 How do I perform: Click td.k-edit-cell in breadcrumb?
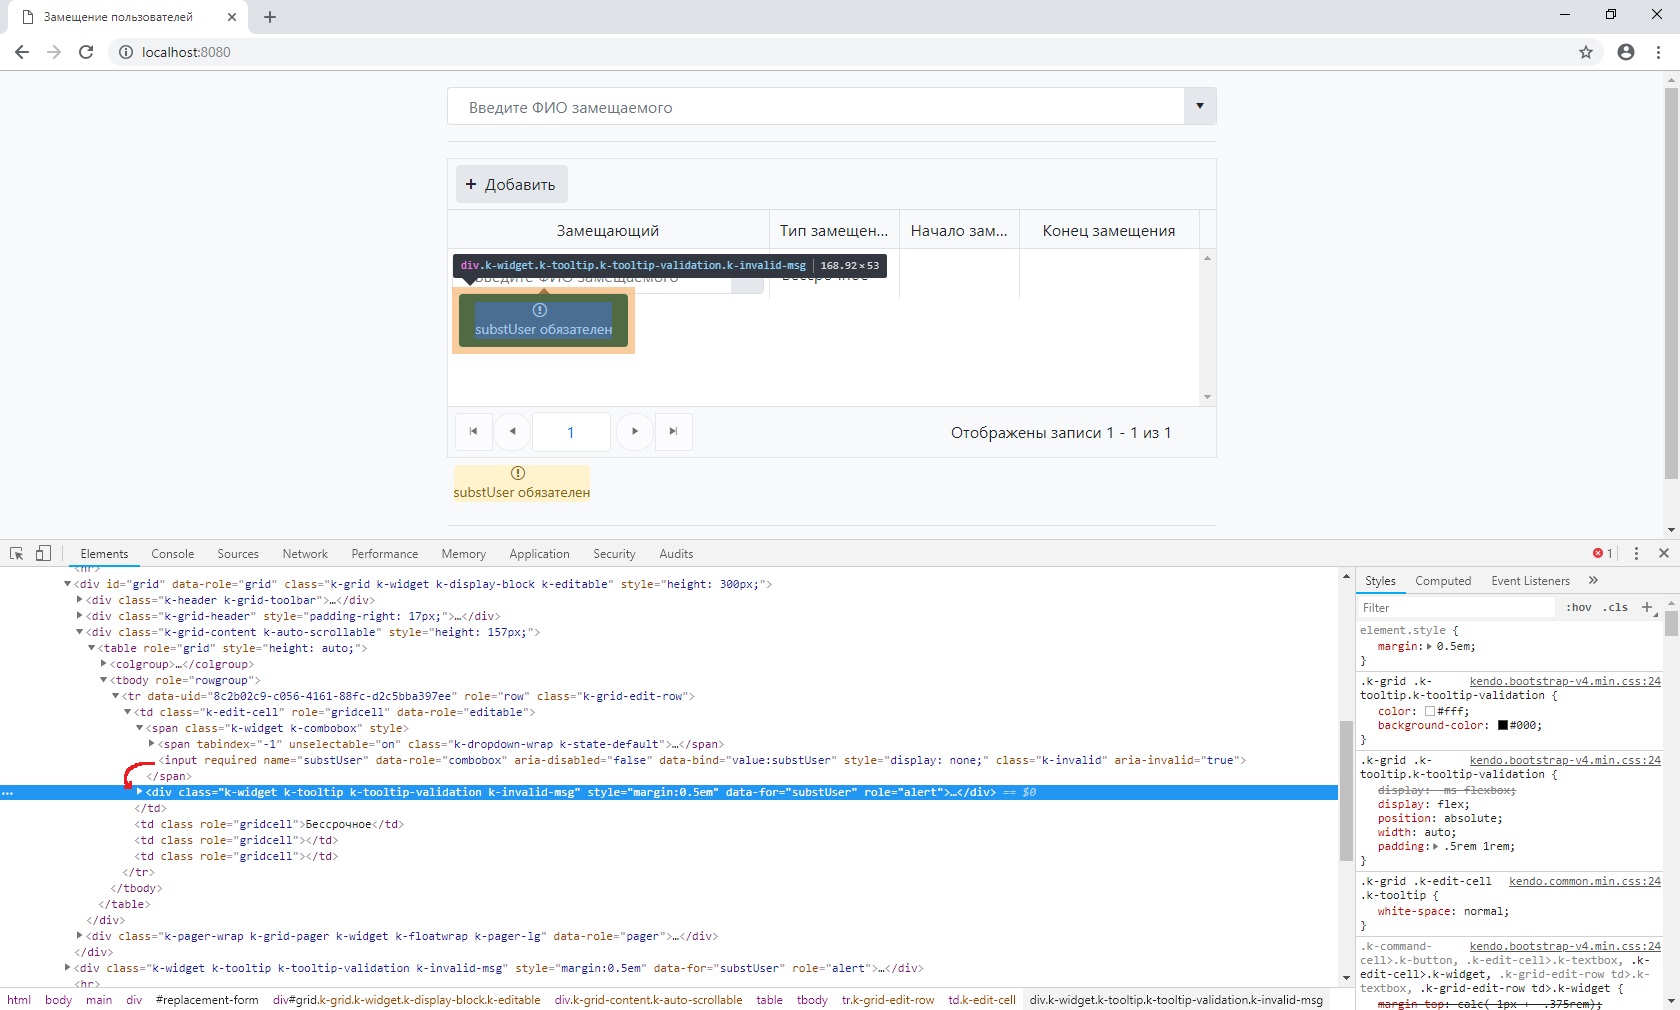(982, 1000)
